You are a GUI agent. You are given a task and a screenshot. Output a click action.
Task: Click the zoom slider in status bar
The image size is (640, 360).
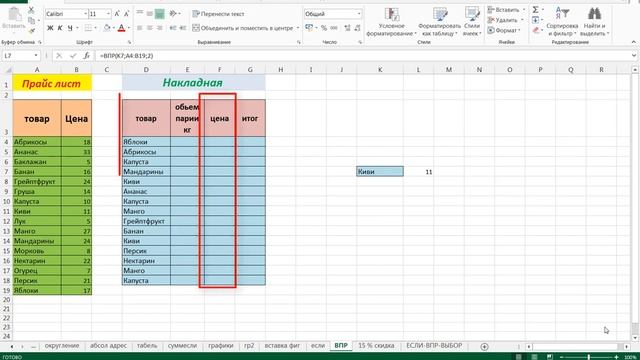[x=589, y=357]
